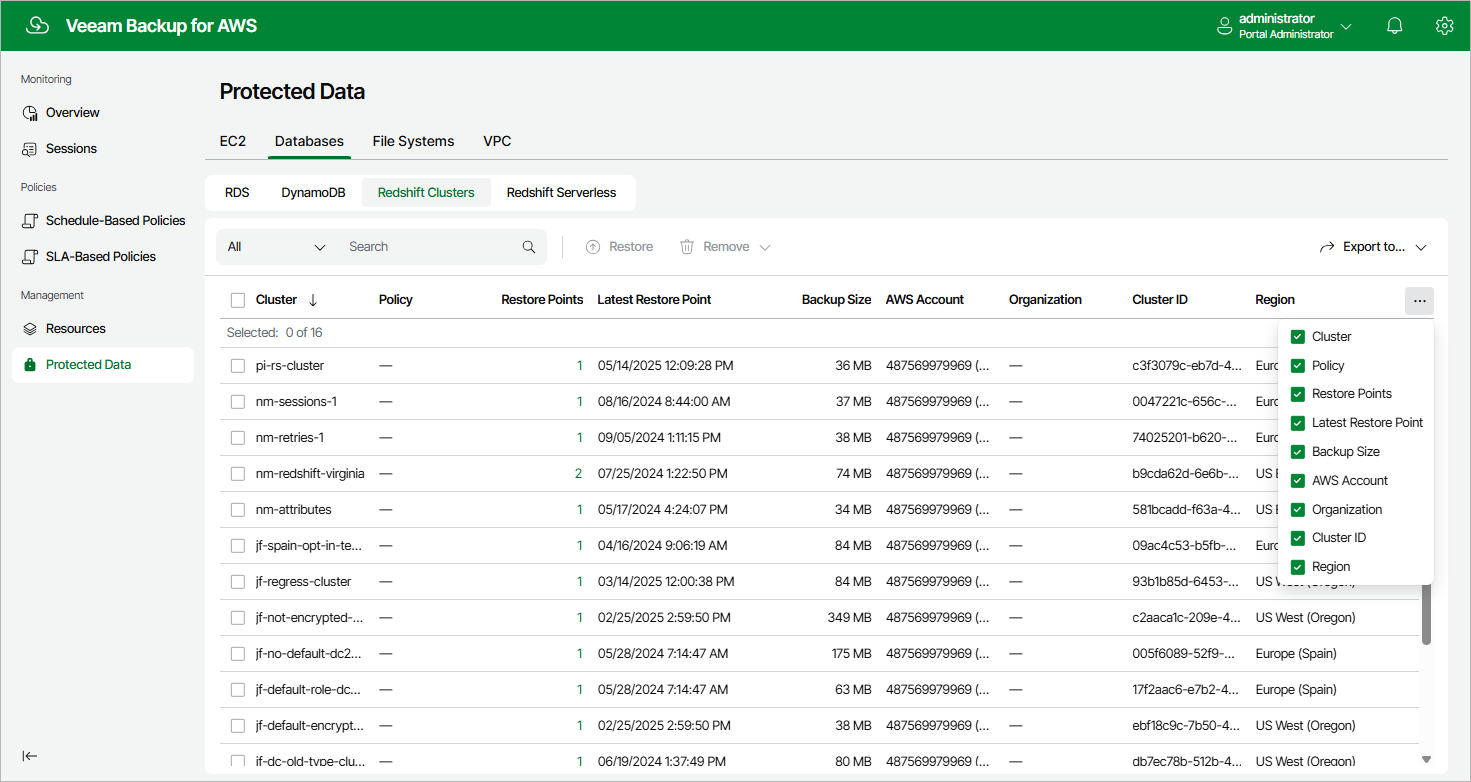
Task: Click the Overview pie chart icon
Action: [x=30, y=113]
